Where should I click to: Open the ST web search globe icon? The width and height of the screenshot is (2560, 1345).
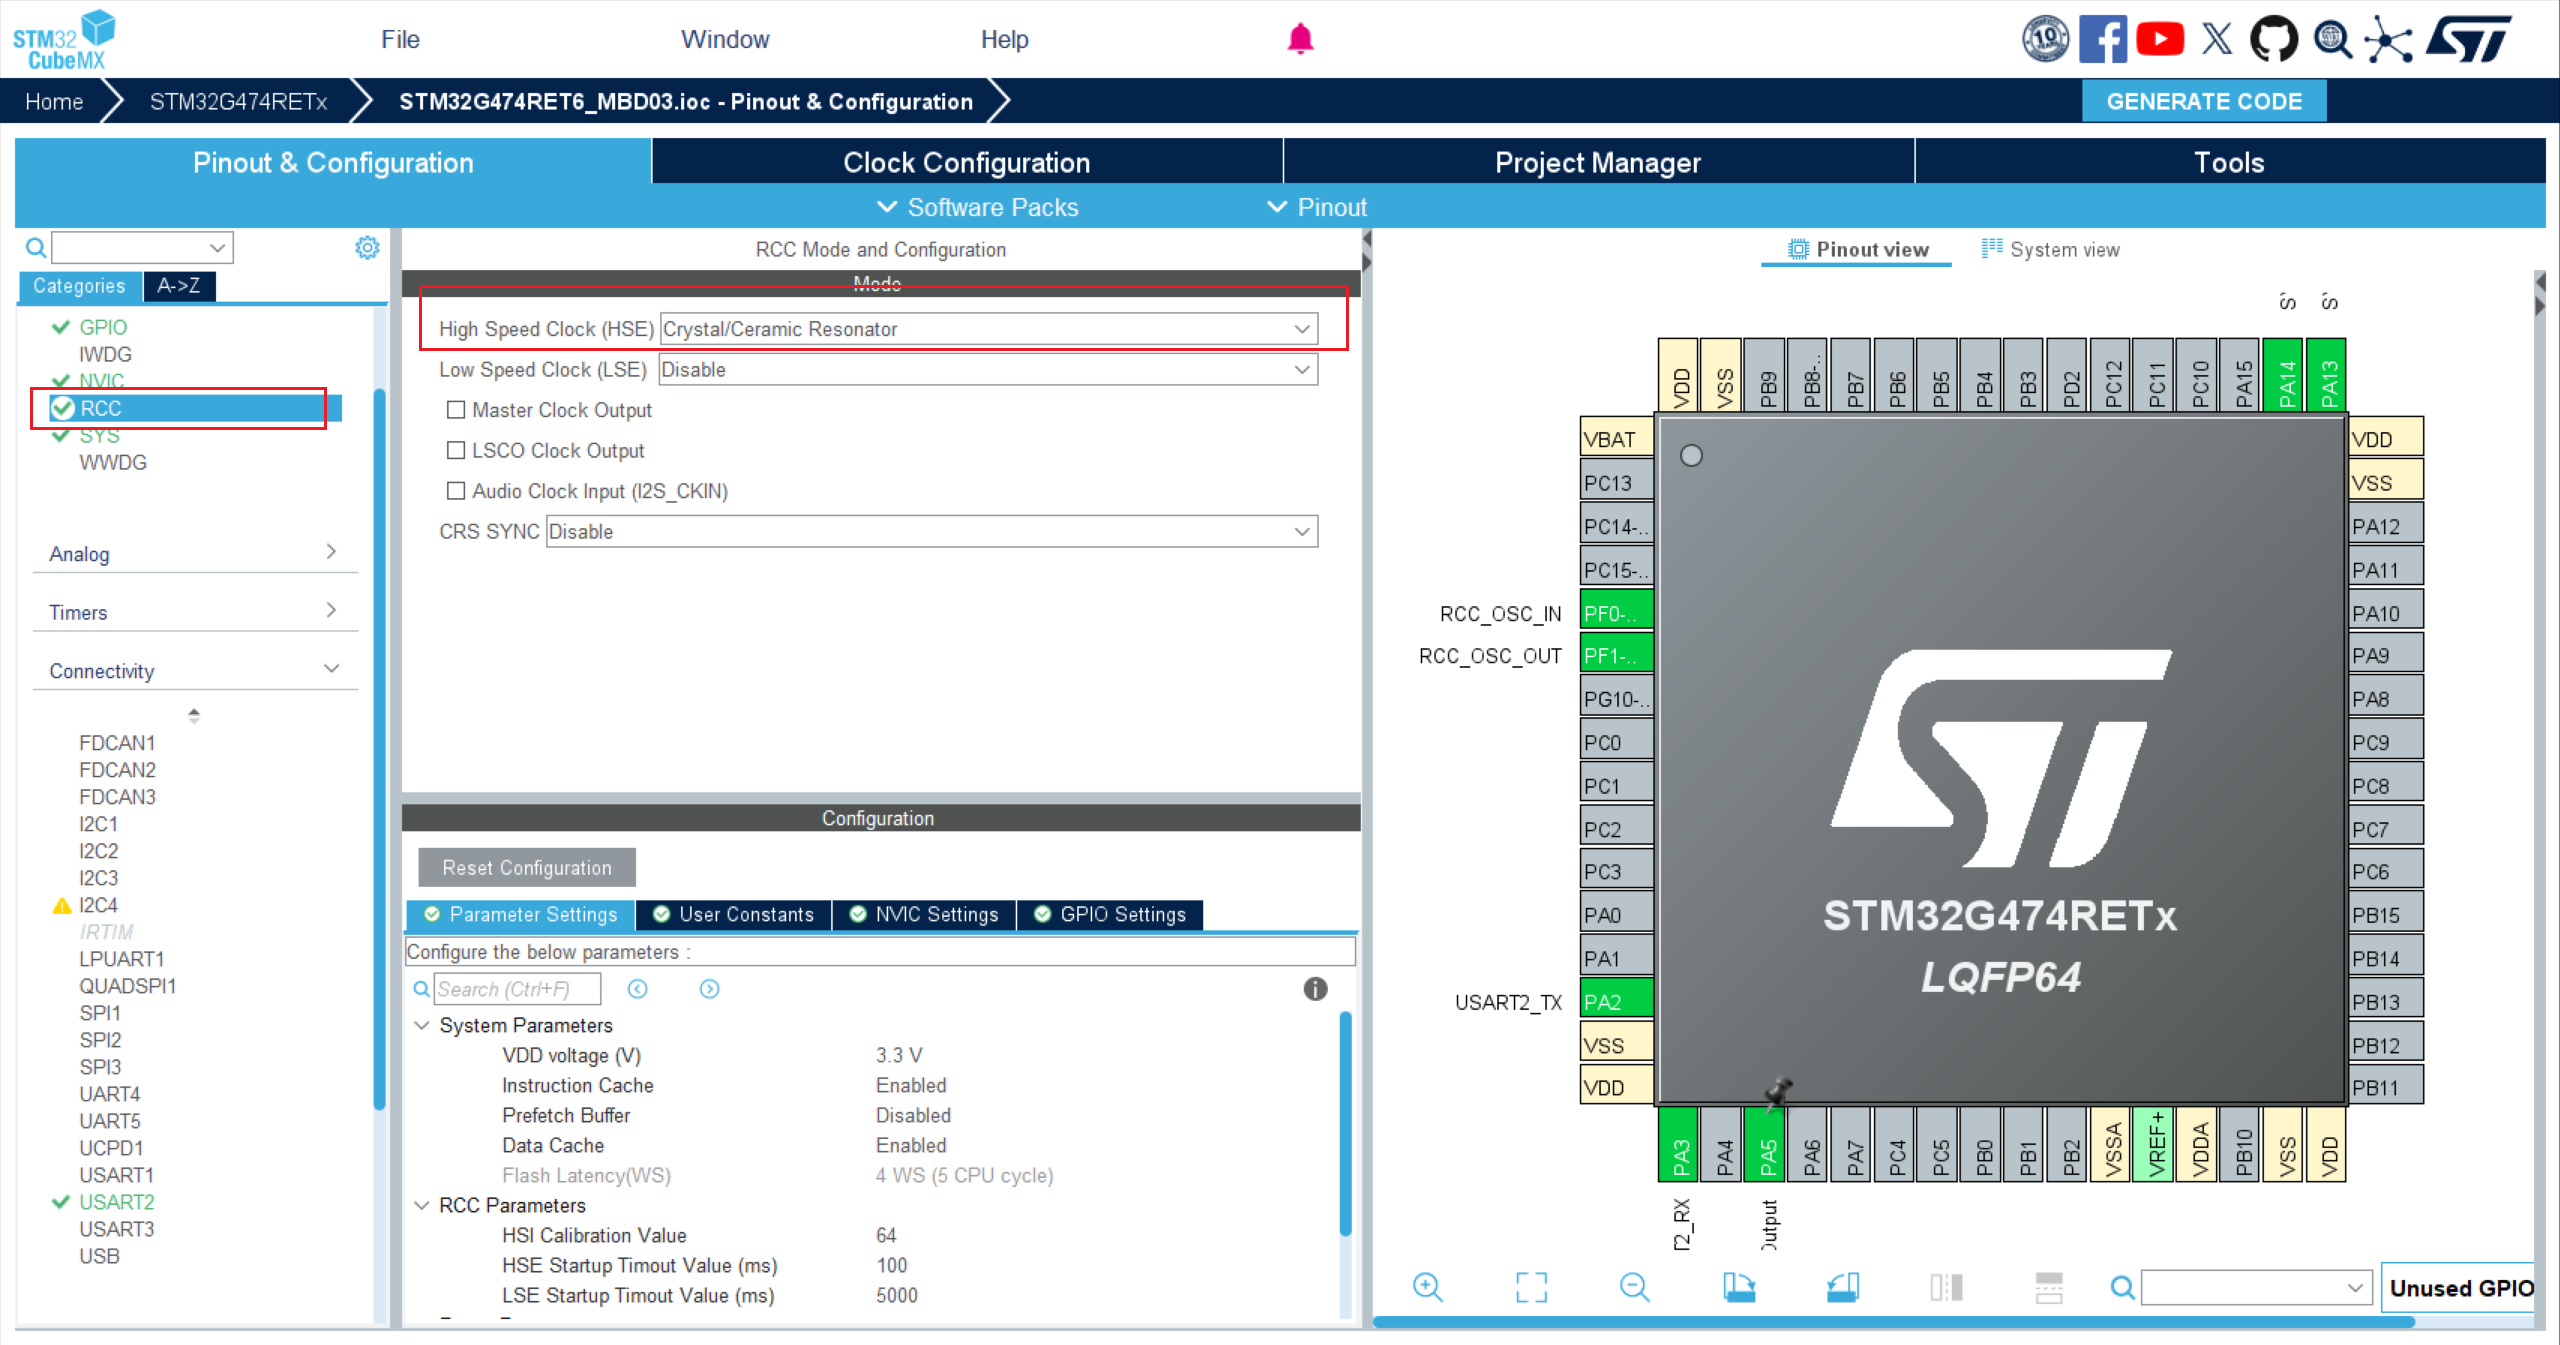(x=2332, y=39)
